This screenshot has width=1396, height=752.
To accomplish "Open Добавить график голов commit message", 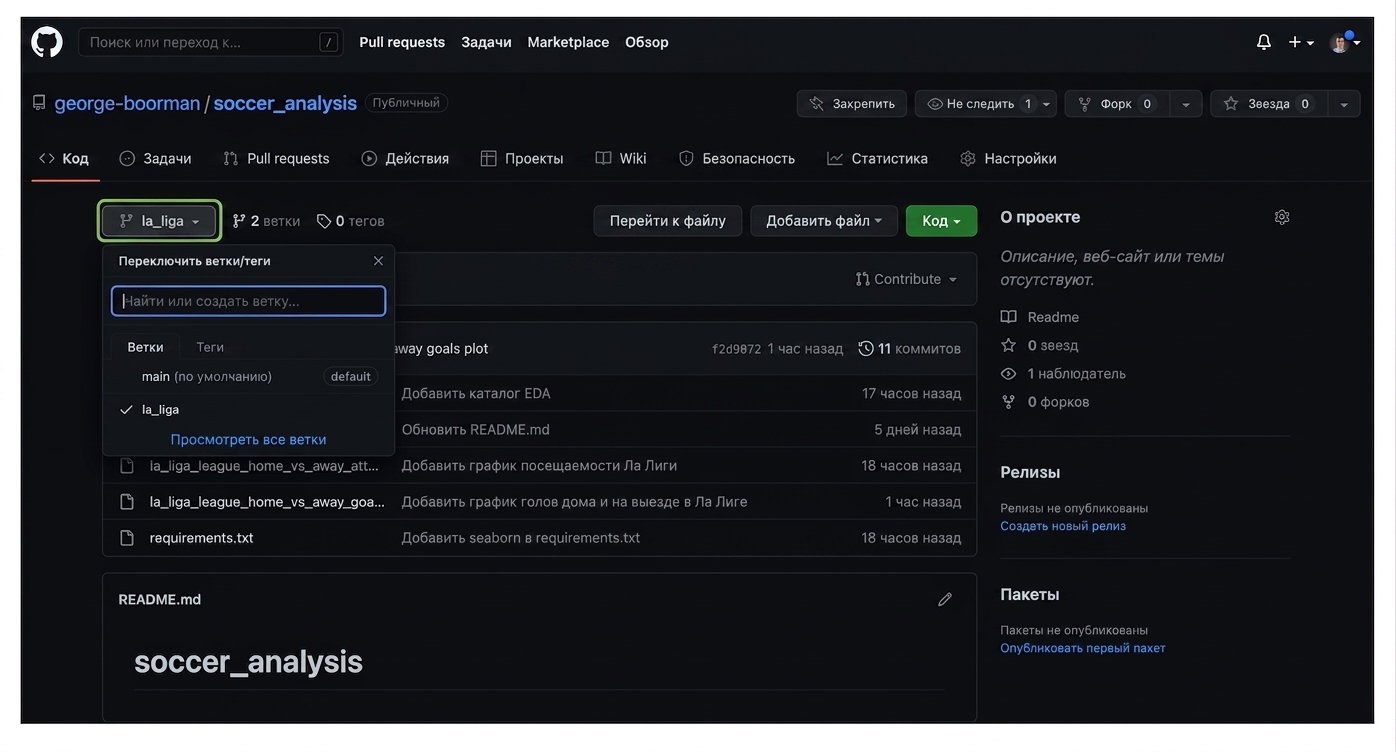I will [x=574, y=502].
